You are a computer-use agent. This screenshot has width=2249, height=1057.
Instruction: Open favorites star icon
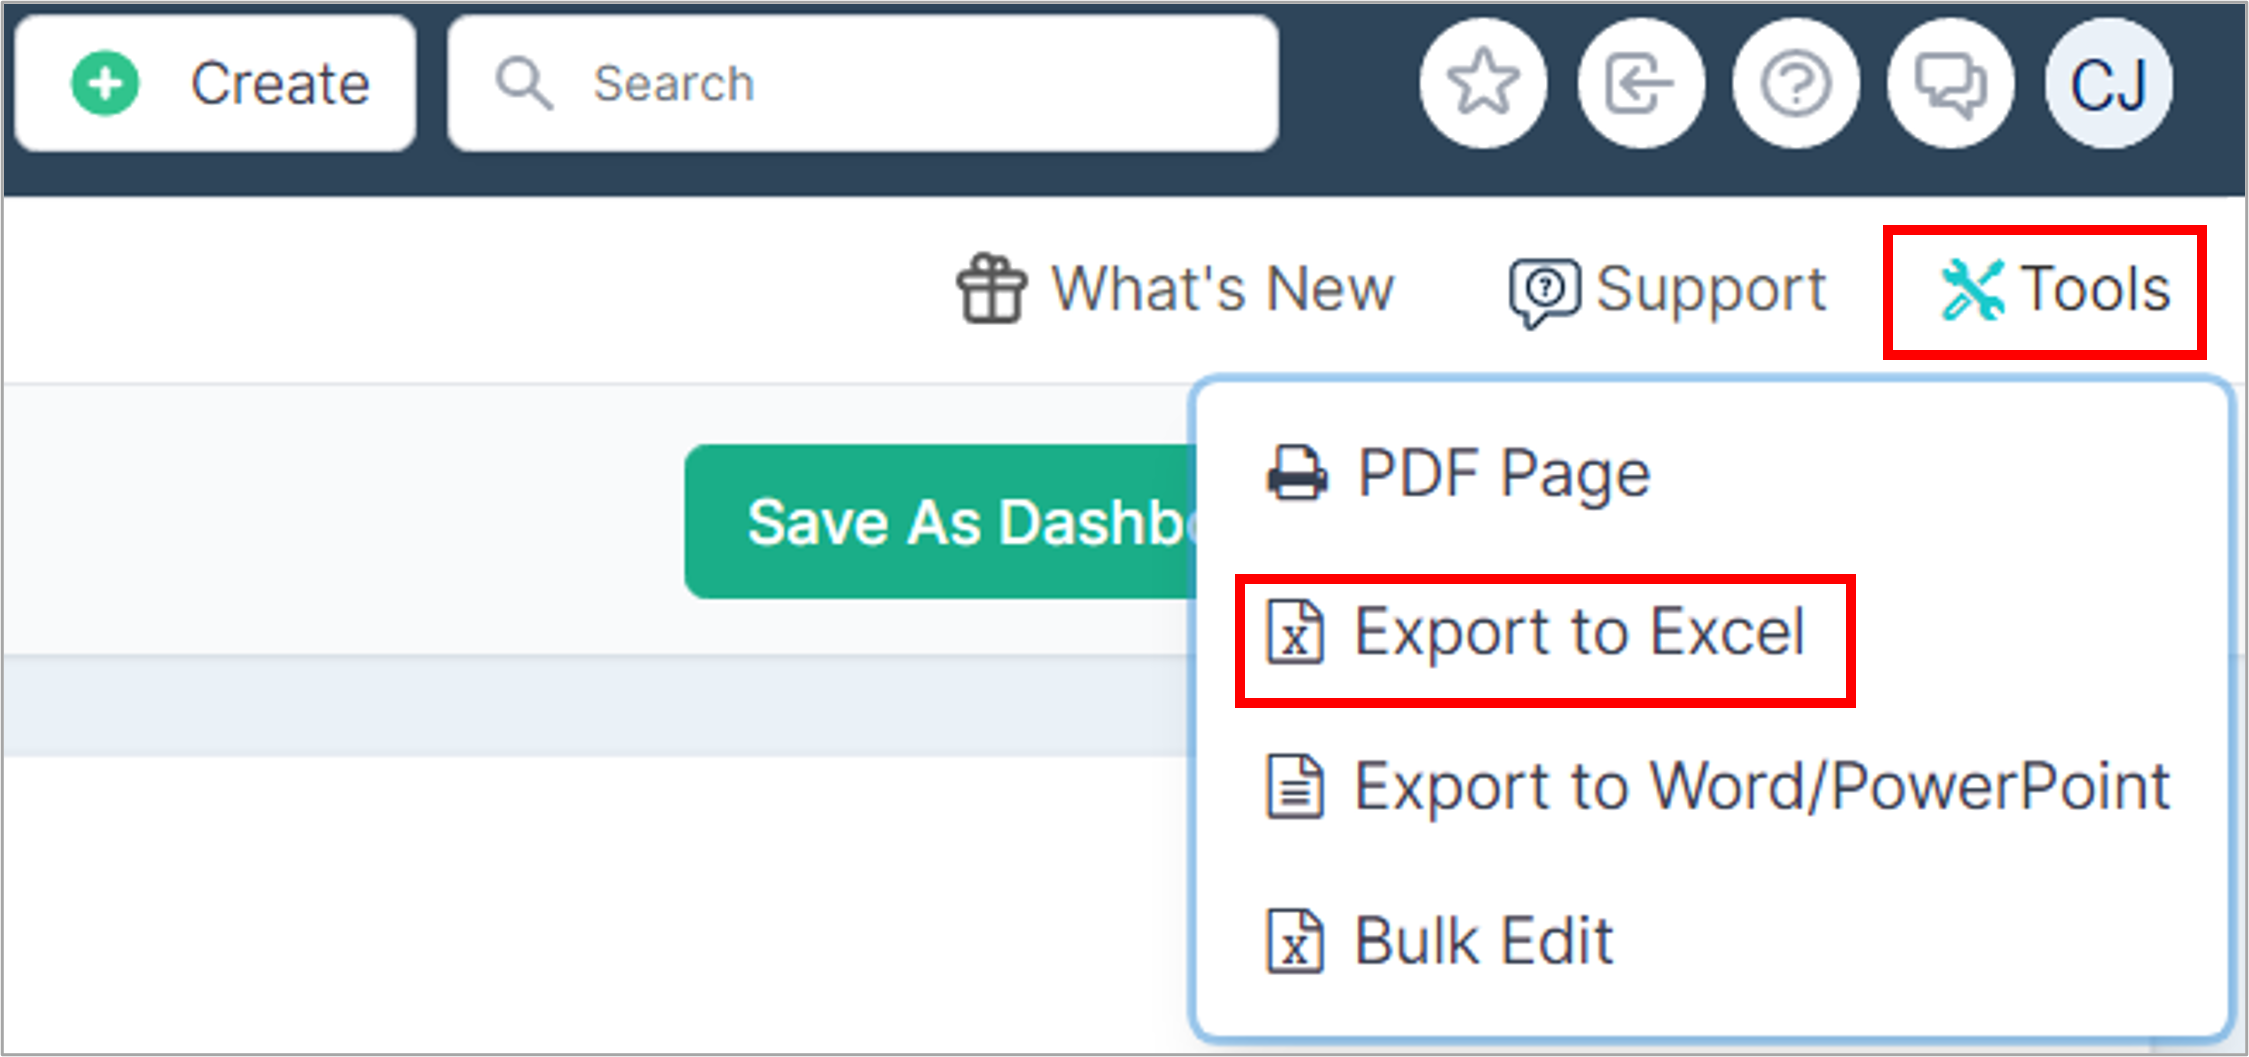pyautogui.click(x=1484, y=83)
